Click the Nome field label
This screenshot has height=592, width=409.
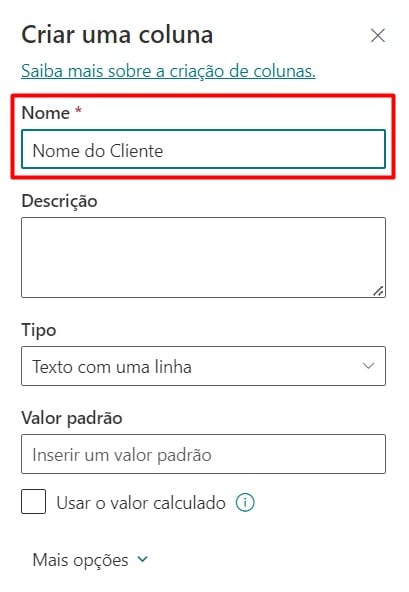click(46, 113)
